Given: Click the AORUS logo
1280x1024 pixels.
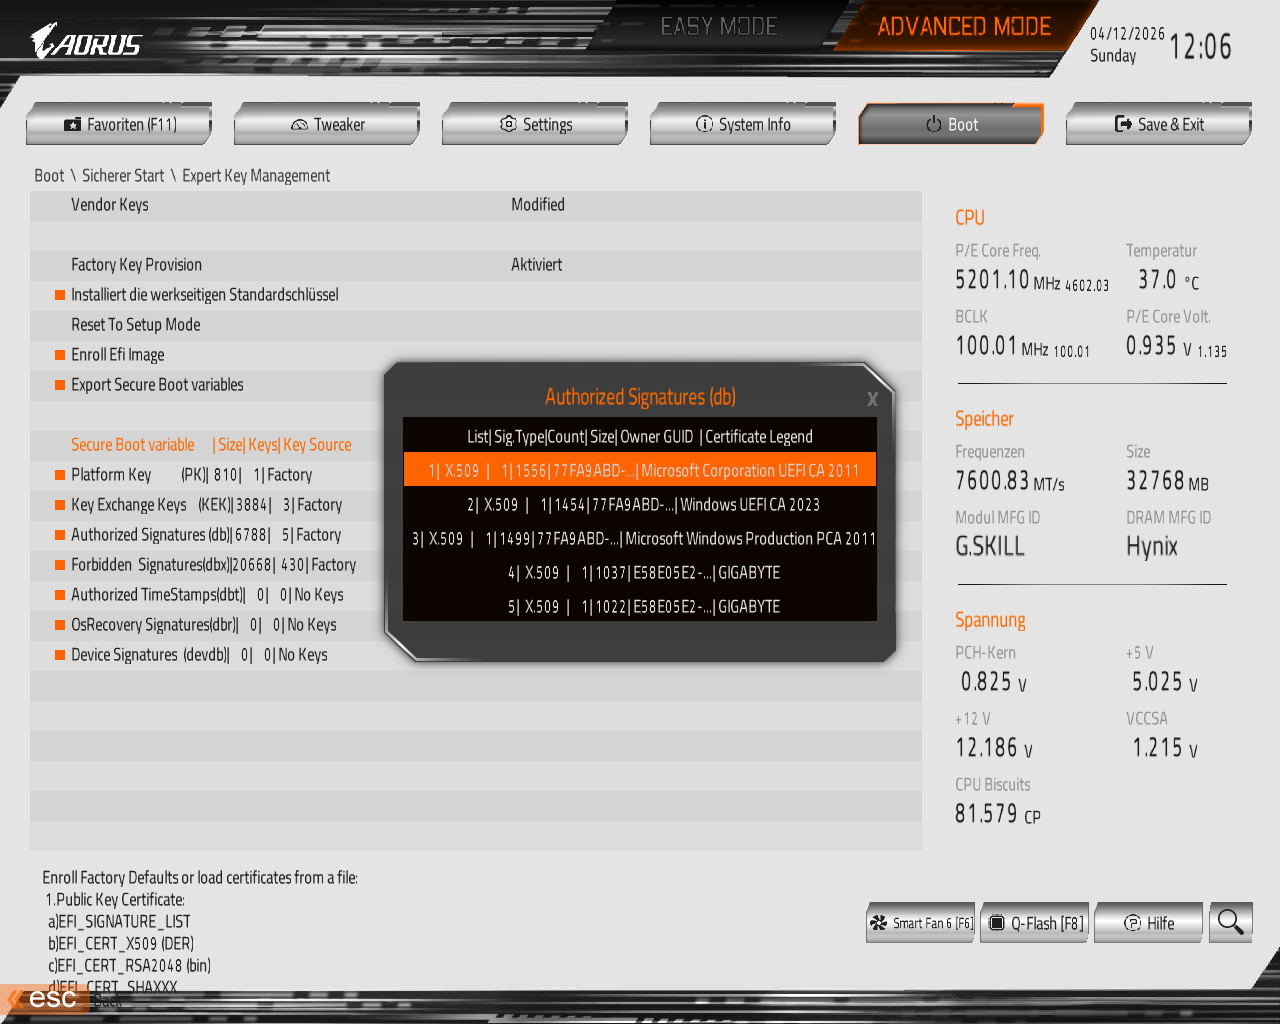Looking at the screenshot, I should pyautogui.click(x=85, y=42).
